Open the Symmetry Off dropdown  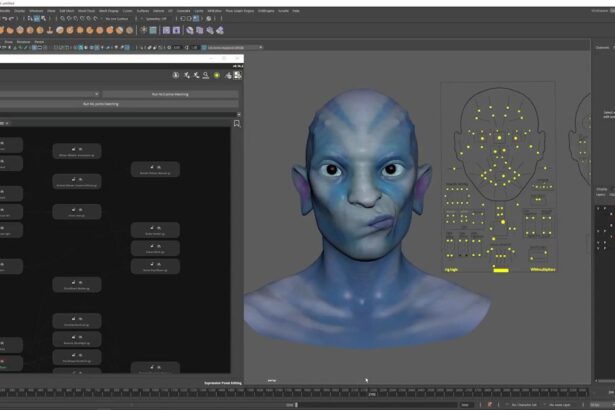pyautogui.click(x=156, y=18)
